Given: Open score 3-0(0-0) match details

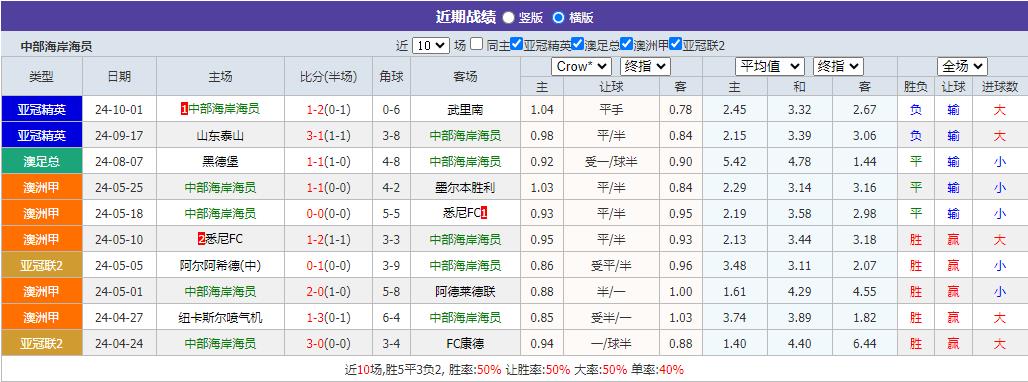Looking at the screenshot, I should pos(328,343).
